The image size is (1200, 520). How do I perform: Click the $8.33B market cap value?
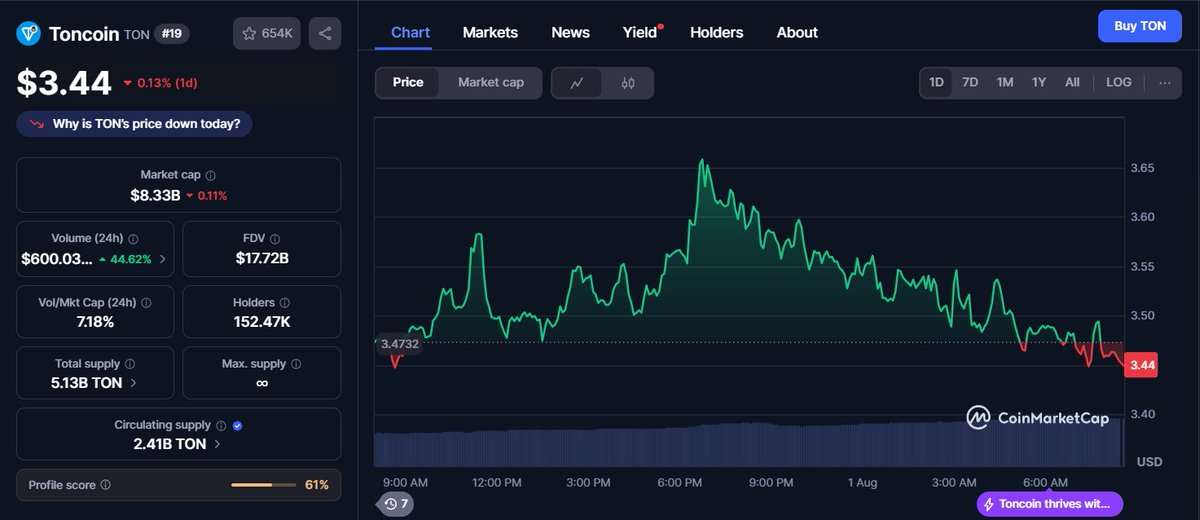155,195
